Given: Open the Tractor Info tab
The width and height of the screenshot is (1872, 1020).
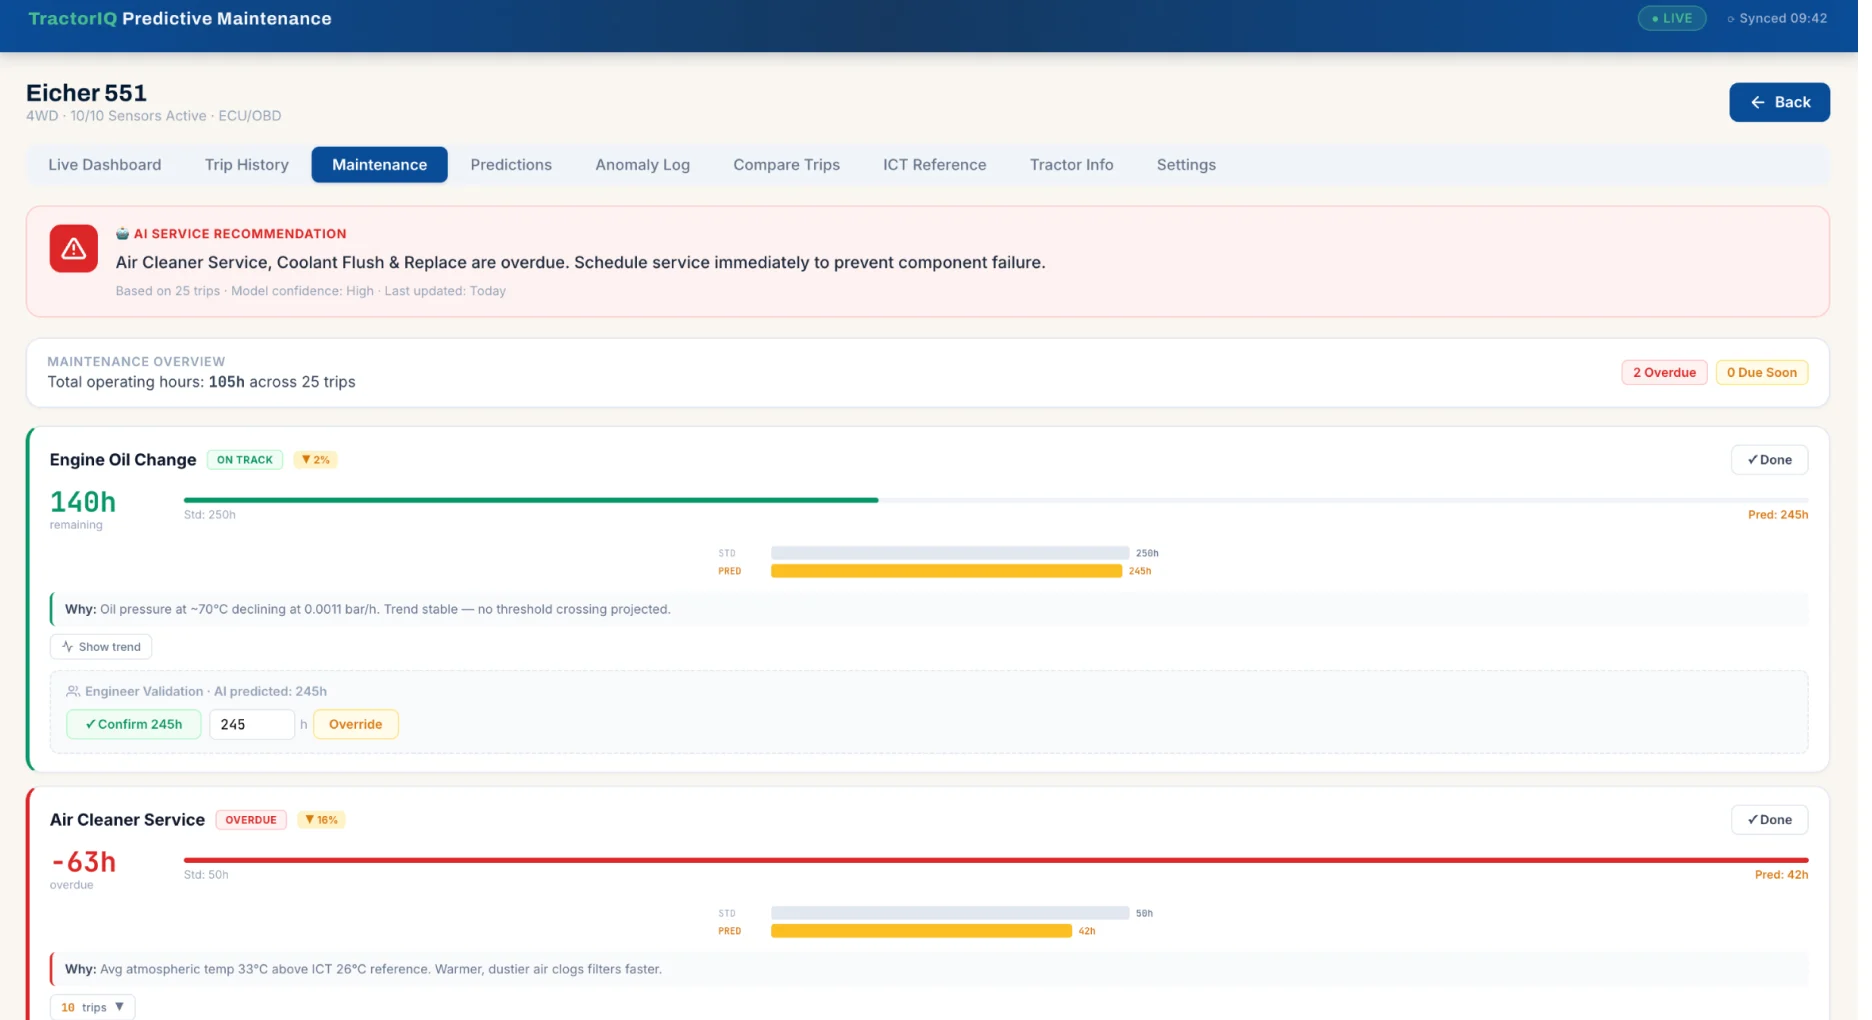Looking at the screenshot, I should tap(1071, 165).
